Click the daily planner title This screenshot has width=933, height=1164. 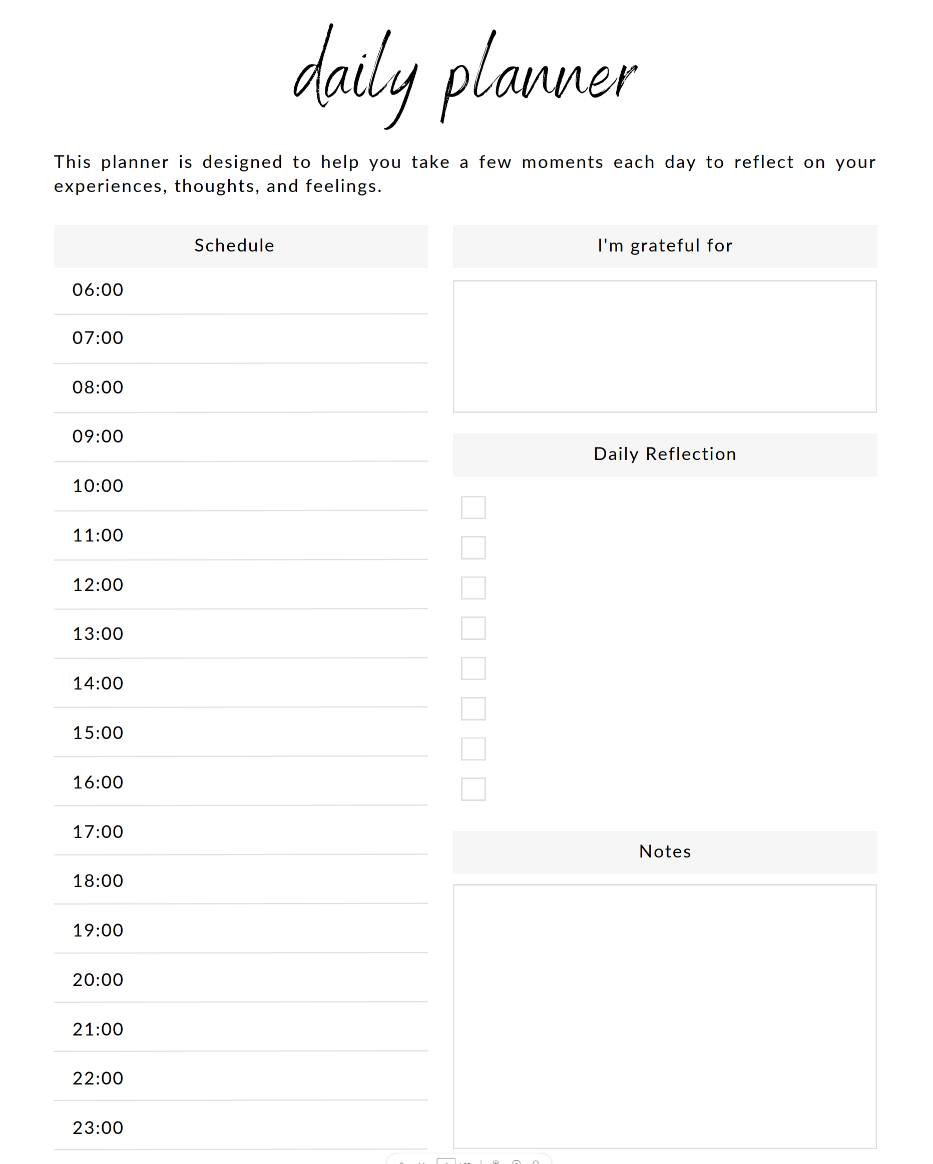point(464,75)
